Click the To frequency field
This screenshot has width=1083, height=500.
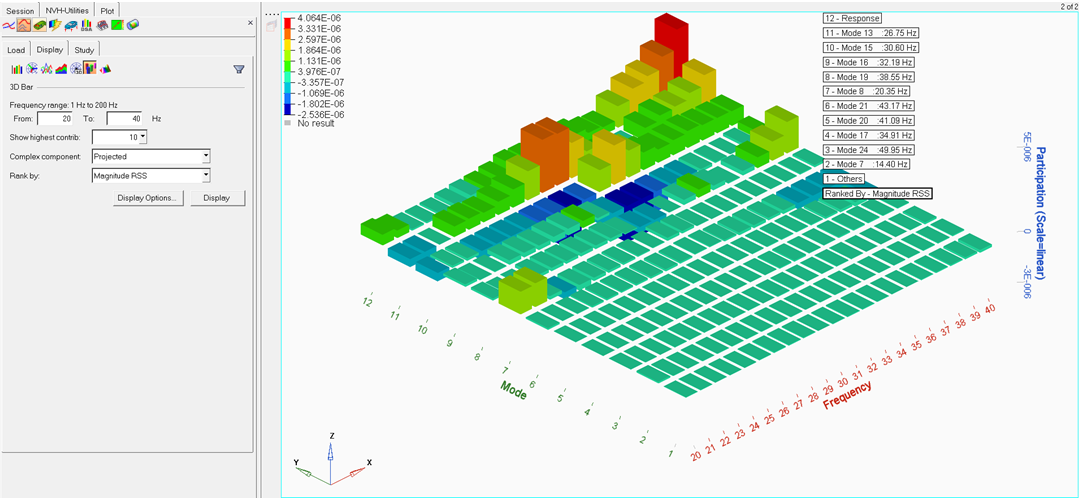point(124,118)
